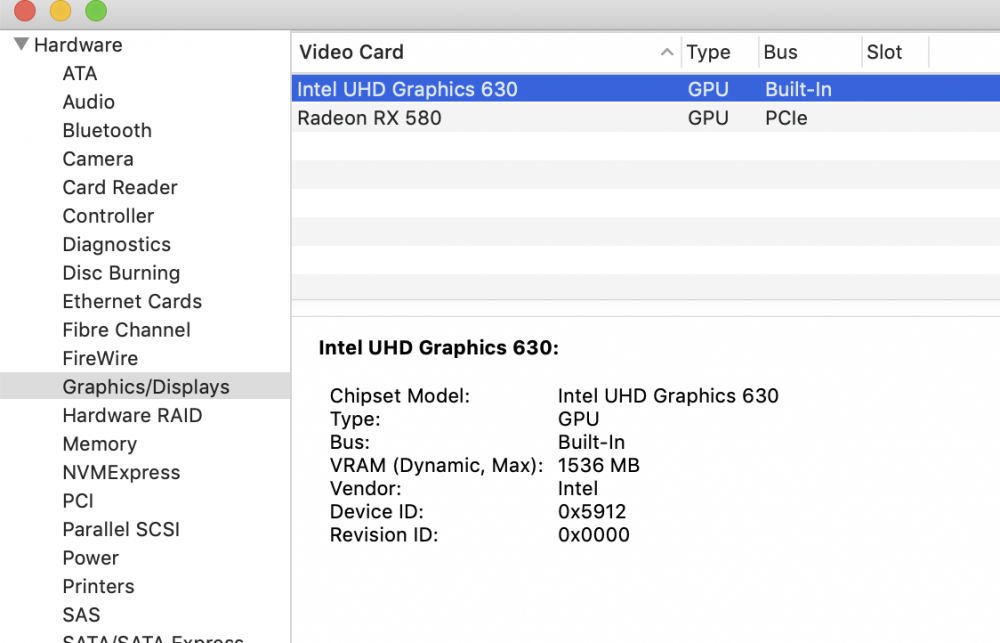Select Fibre Channel in the sidebar
The height and width of the screenshot is (643, 1000).
tap(126, 330)
